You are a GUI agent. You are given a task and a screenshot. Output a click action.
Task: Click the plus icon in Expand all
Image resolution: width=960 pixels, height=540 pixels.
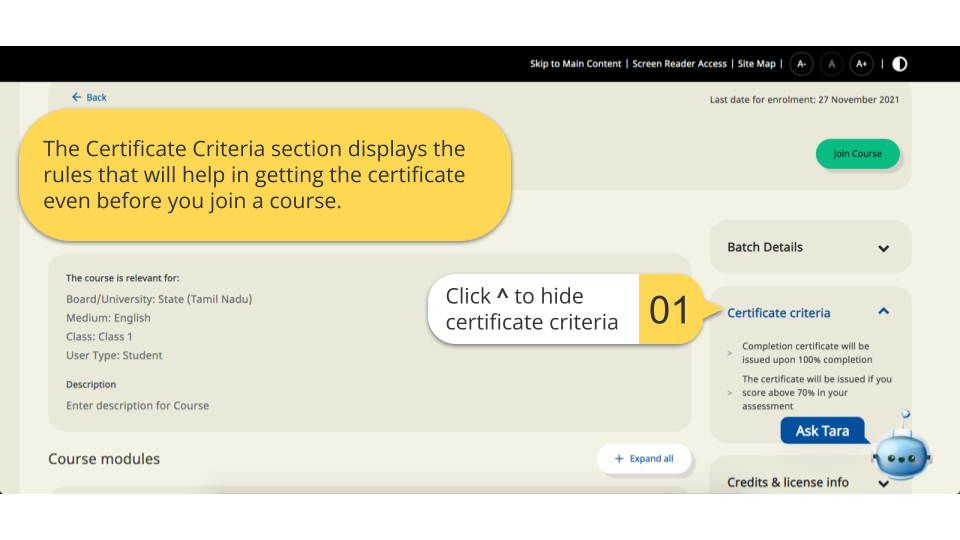[619, 459]
